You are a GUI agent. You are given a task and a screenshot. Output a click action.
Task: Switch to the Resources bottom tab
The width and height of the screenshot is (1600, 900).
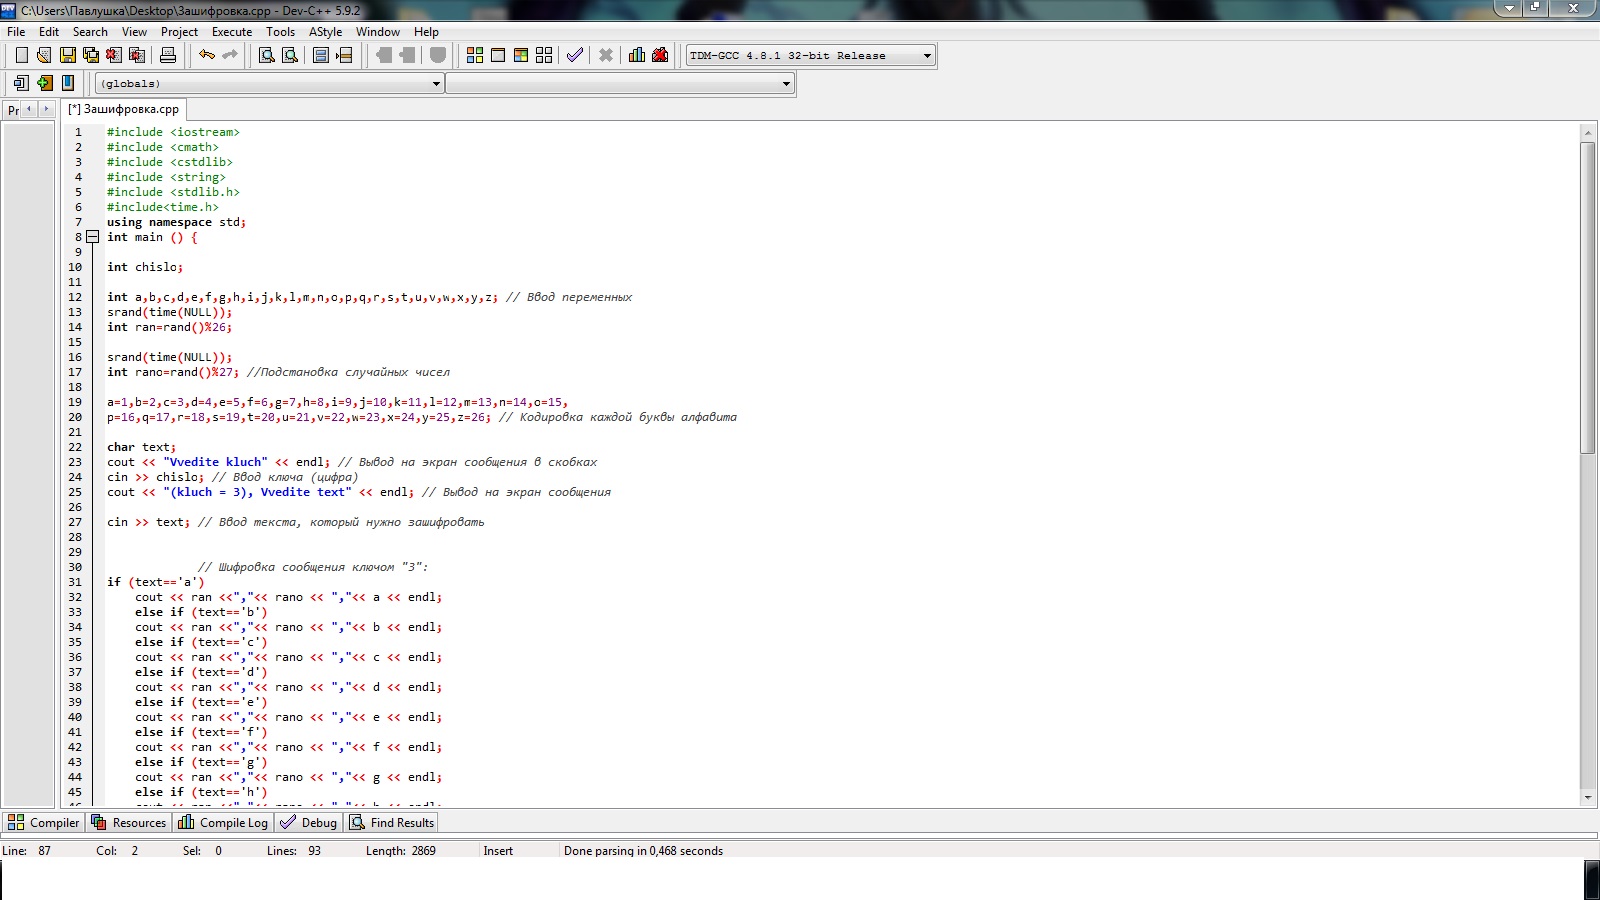[129, 822]
